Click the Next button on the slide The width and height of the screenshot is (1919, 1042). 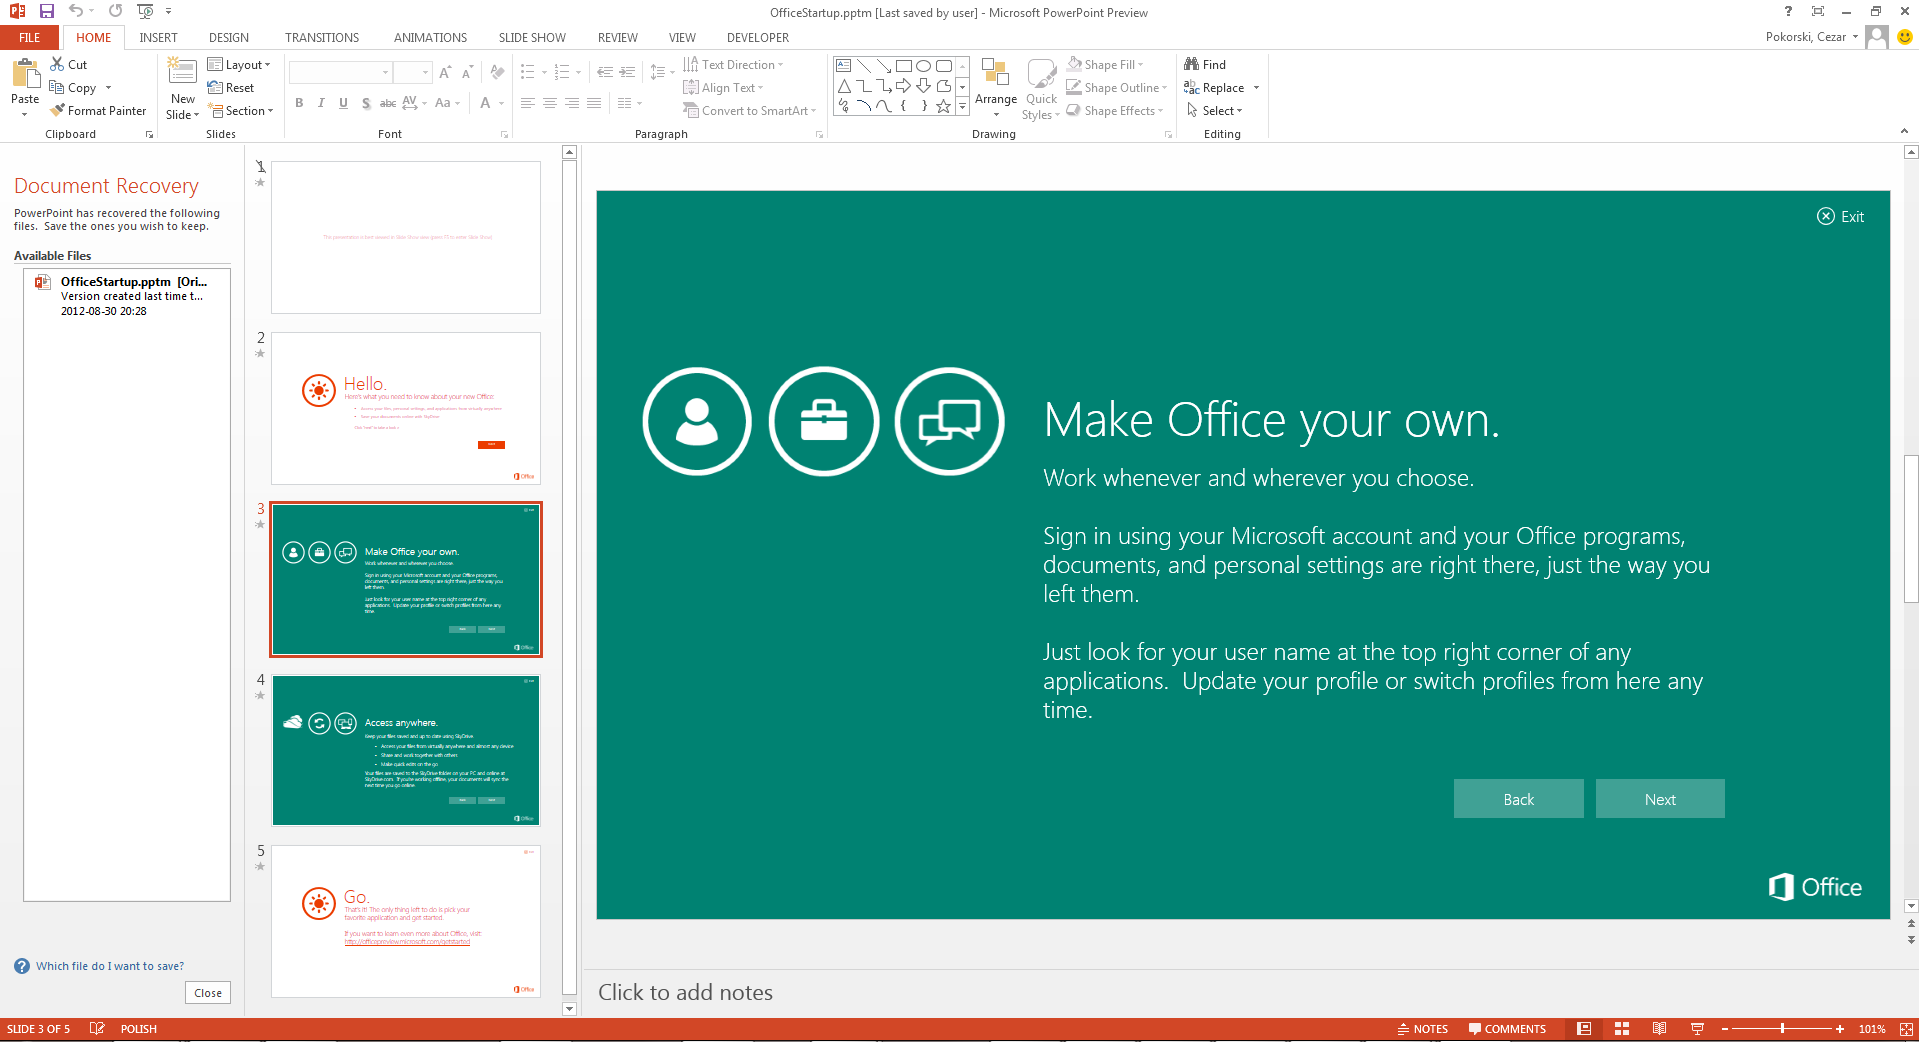coord(1660,799)
